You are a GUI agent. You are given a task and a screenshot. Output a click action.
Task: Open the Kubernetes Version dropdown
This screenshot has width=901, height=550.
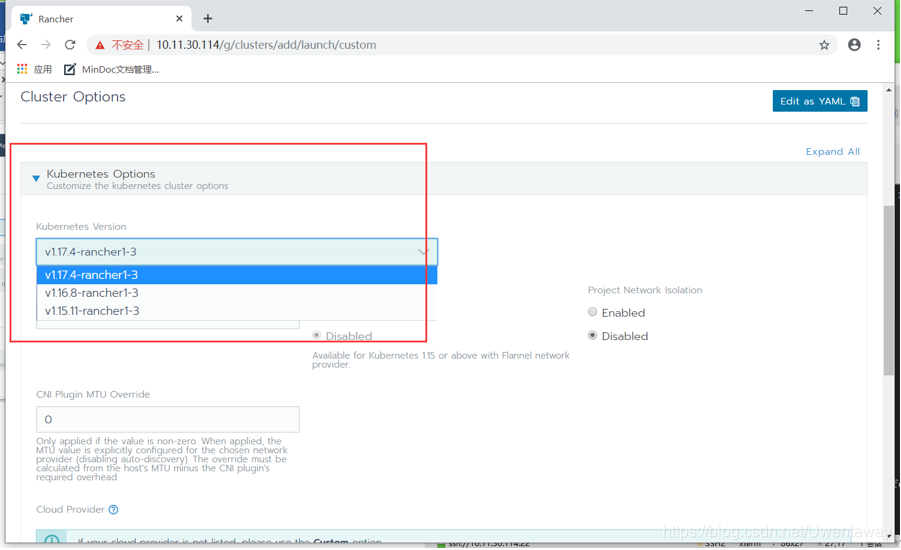click(x=237, y=252)
